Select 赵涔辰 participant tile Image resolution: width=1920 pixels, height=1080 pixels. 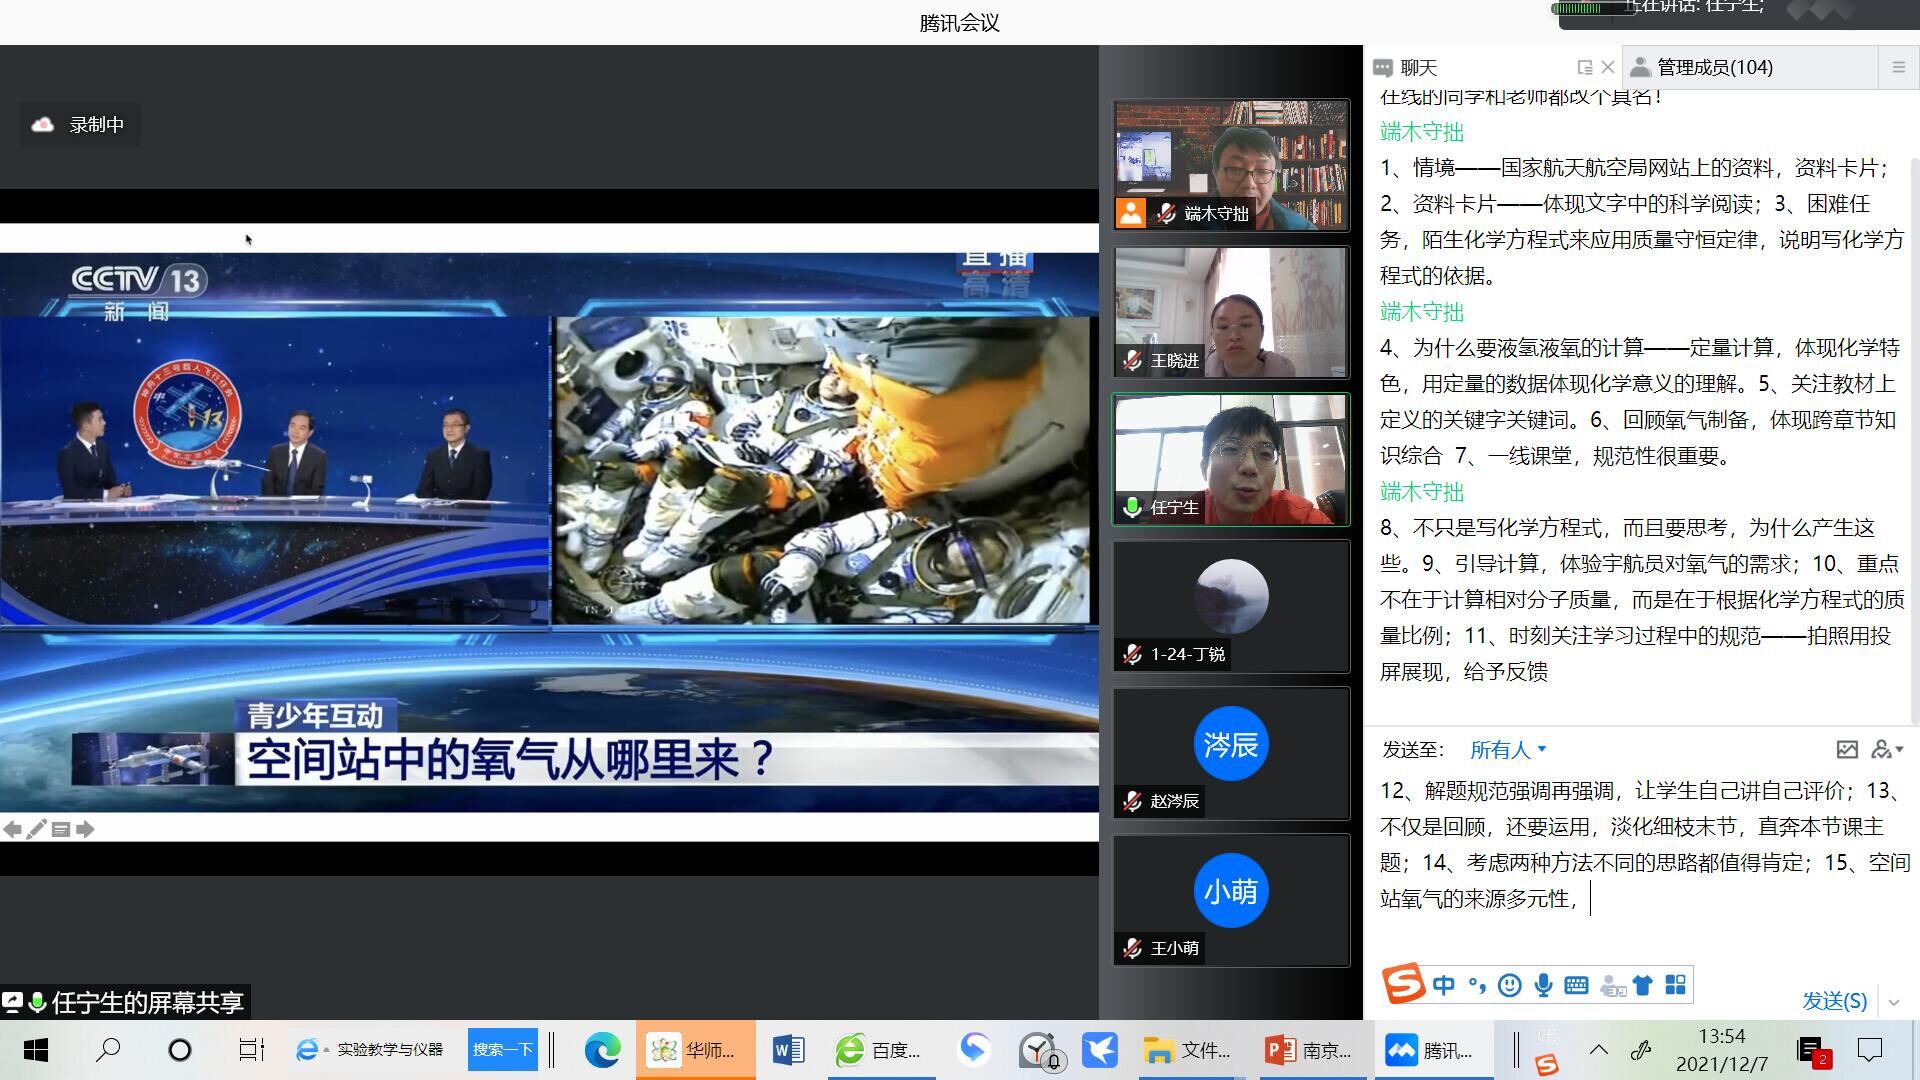pyautogui.click(x=1231, y=753)
